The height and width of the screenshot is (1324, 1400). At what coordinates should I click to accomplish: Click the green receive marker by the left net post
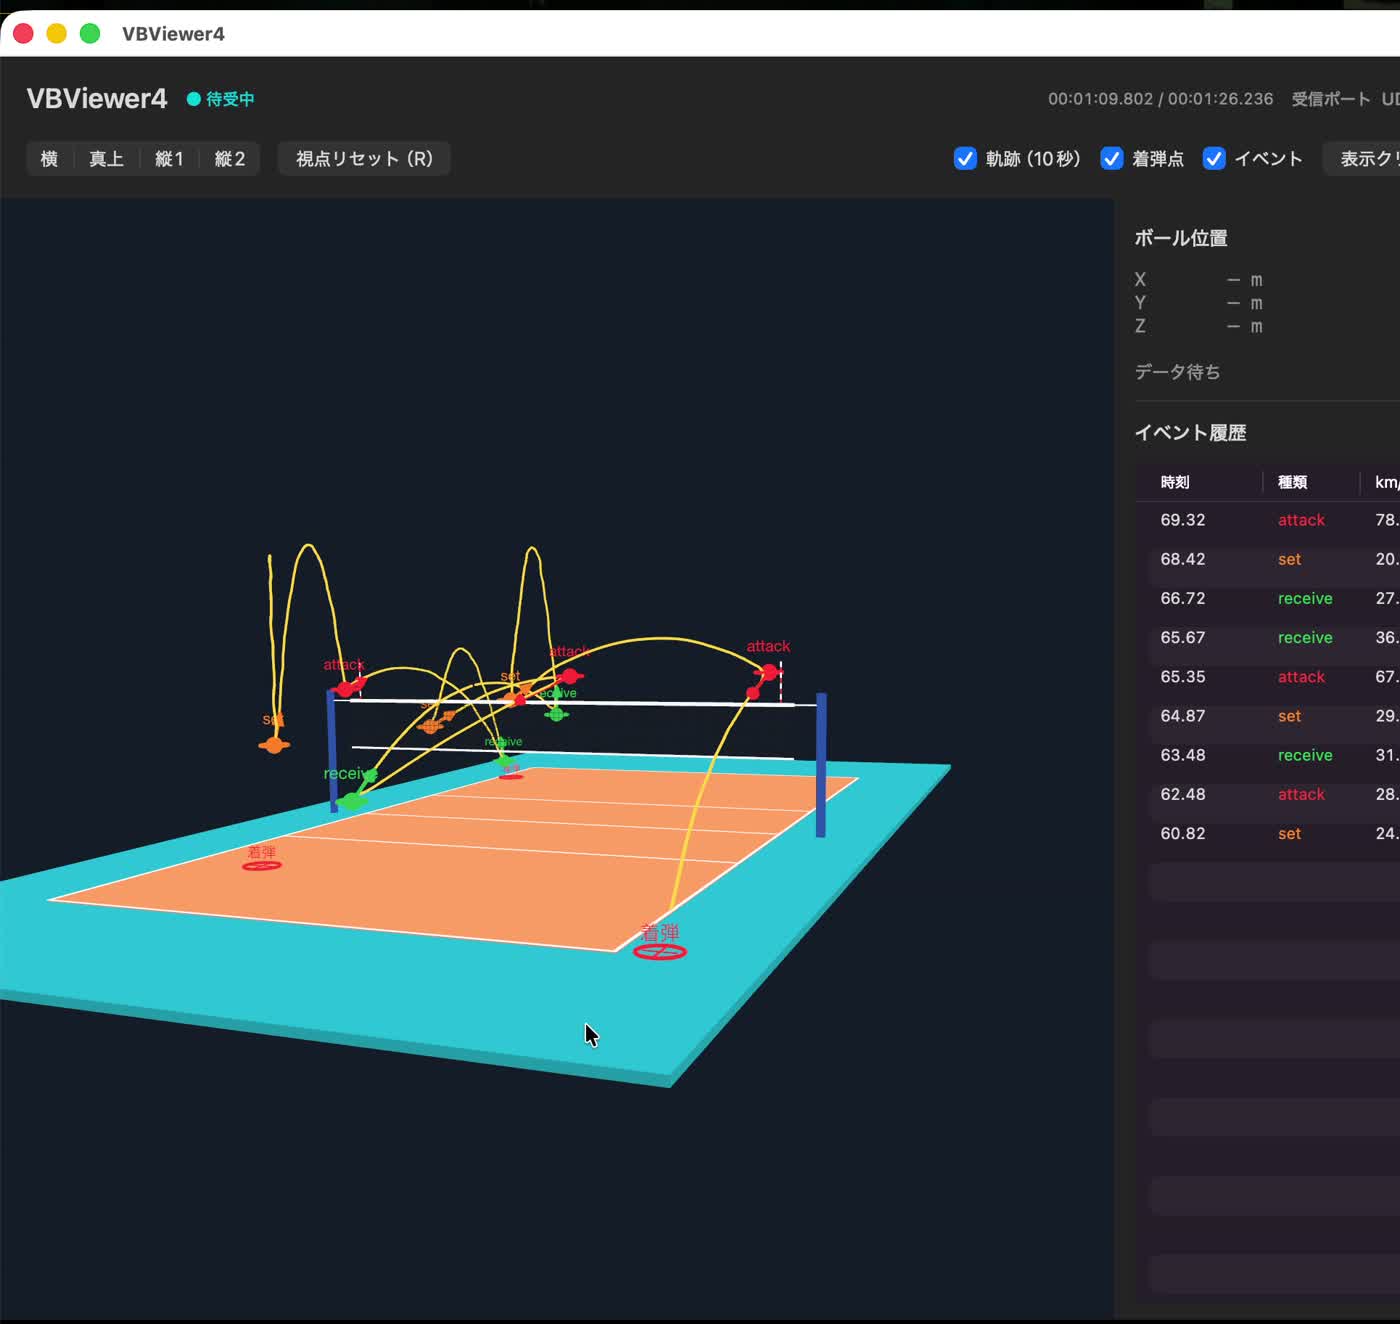(351, 801)
